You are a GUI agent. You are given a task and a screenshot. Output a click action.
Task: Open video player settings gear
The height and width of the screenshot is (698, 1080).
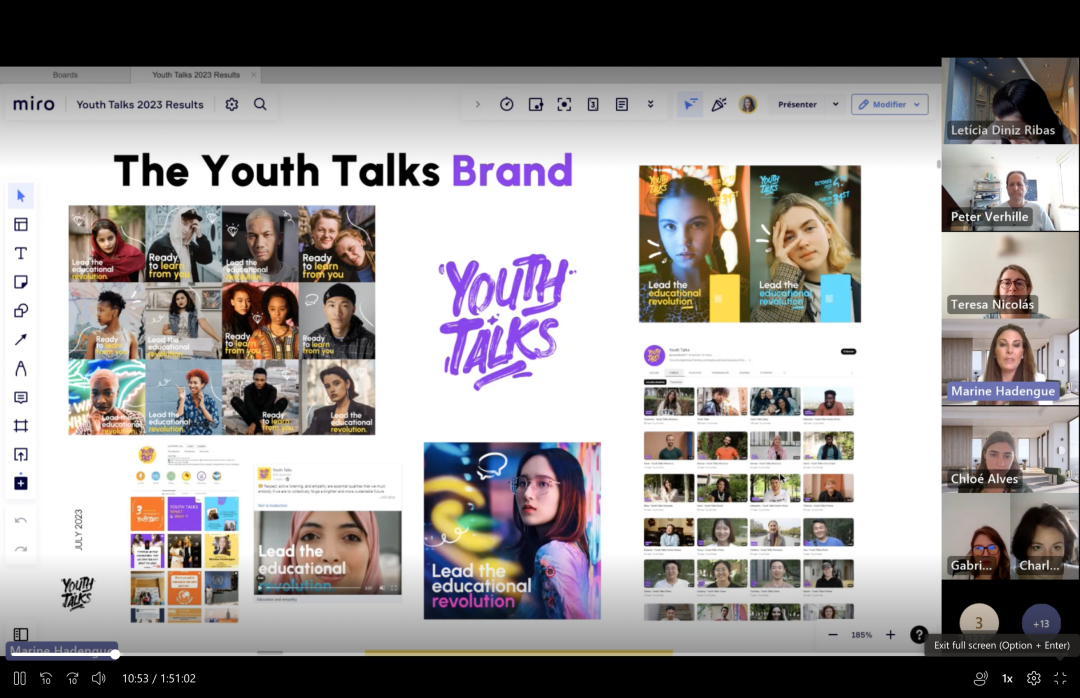click(1033, 679)
